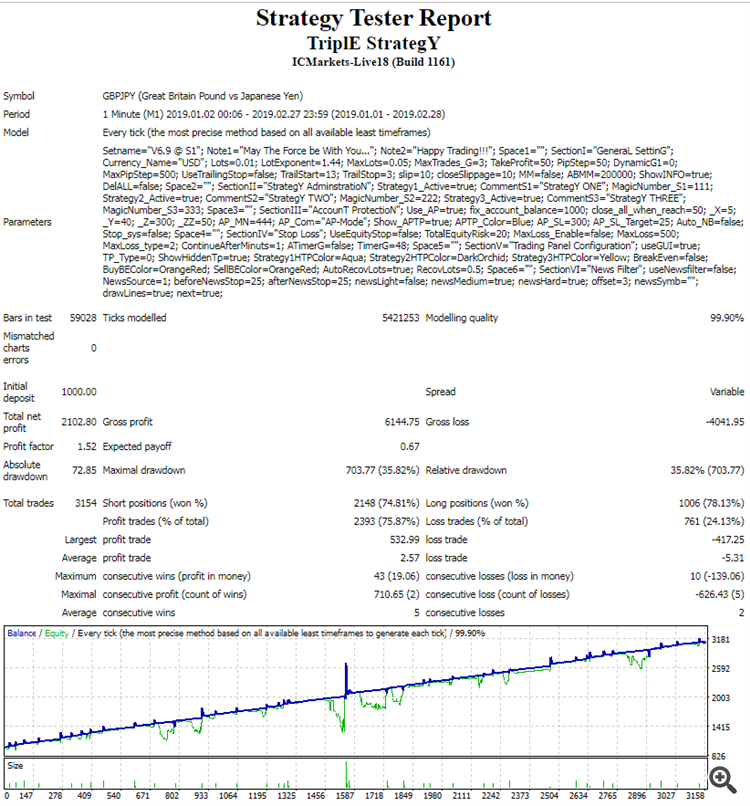Click Maximal drawdown value 703.77 (35.82%)
Viewport: 750px width, 806px height.
[x=382, y=470]
